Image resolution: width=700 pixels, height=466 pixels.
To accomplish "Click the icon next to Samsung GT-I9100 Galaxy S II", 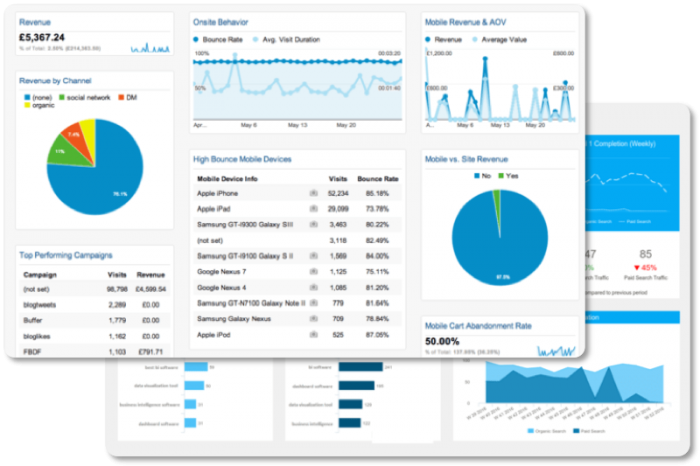I will [x=313, y=256].
